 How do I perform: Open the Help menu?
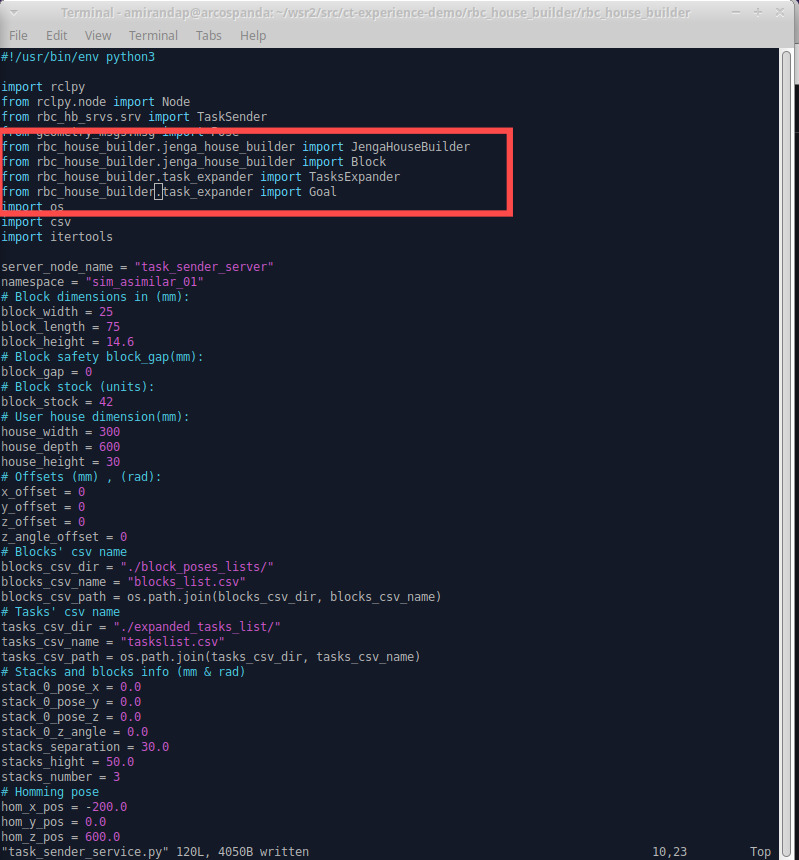pos(253,35)
